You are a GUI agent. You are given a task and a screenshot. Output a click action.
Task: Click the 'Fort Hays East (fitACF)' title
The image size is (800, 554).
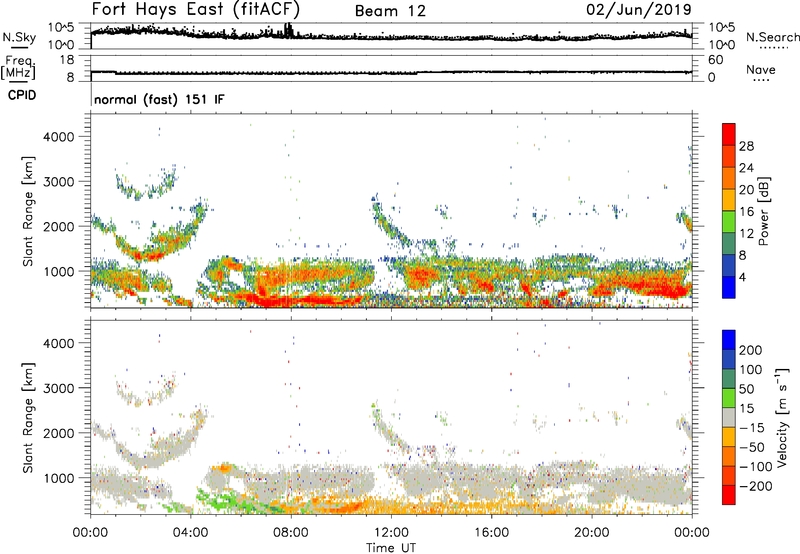point(195,9)
